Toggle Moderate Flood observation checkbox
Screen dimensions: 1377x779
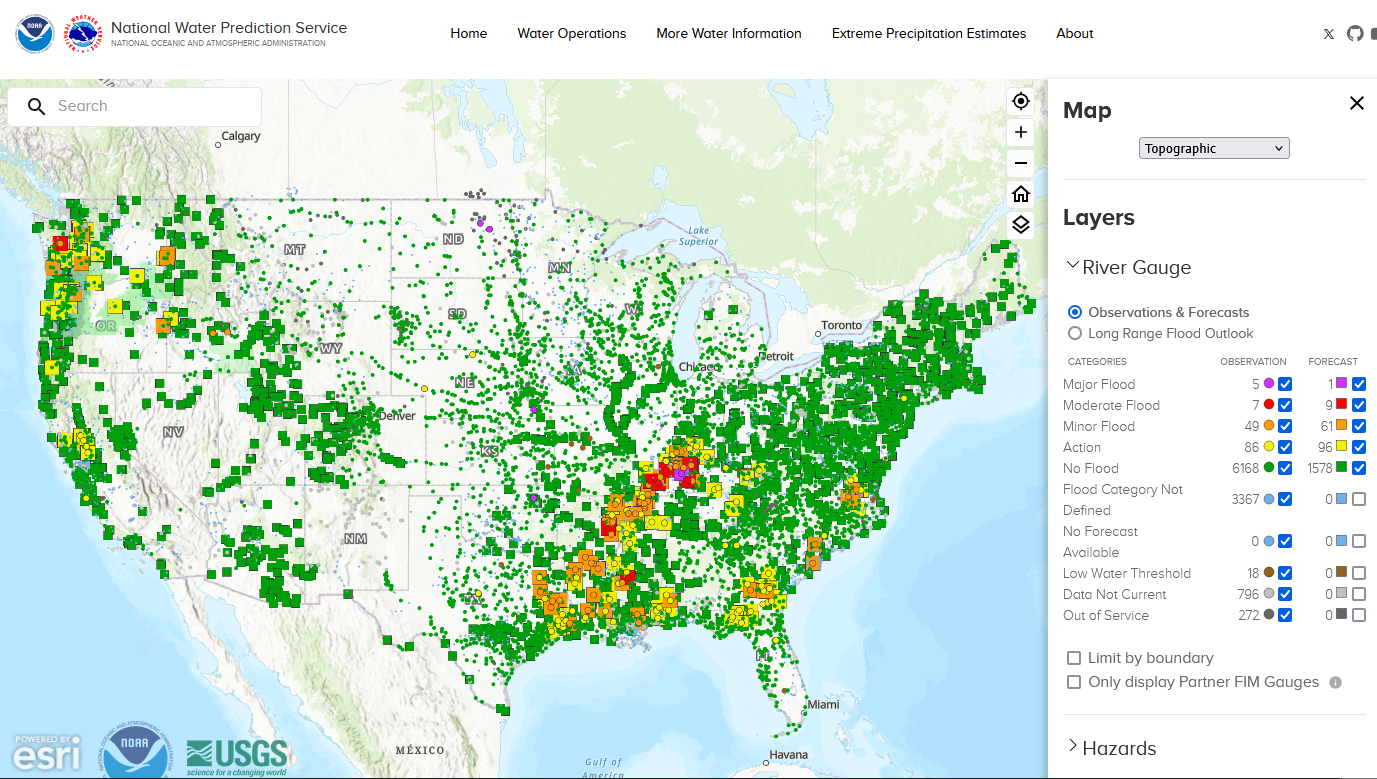pyautogui.click(x=1285, y=405)
